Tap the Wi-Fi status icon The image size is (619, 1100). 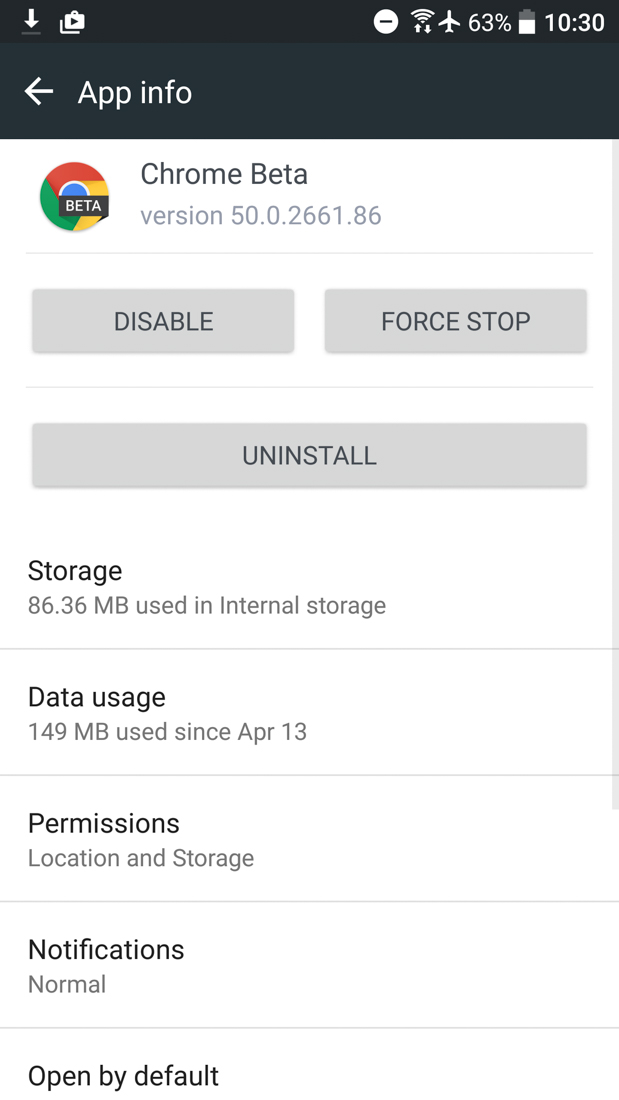(422, 21)
